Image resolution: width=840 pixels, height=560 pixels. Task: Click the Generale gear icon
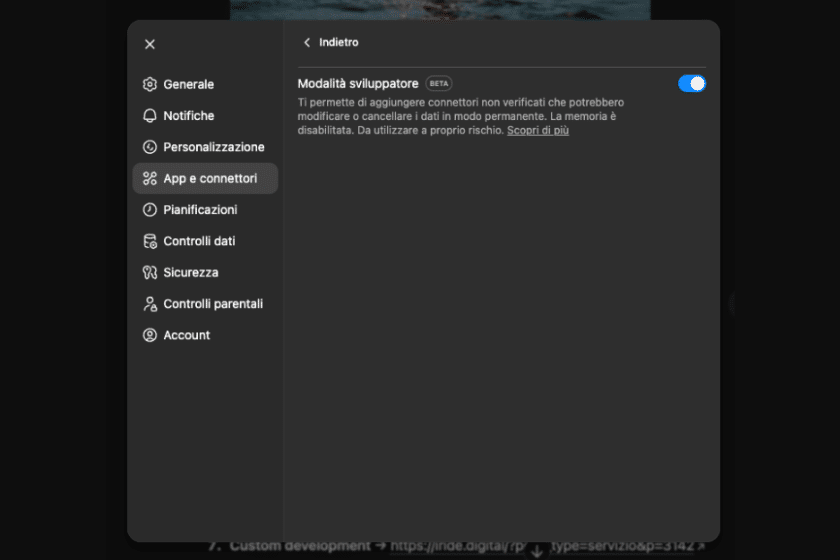[149, 84]
